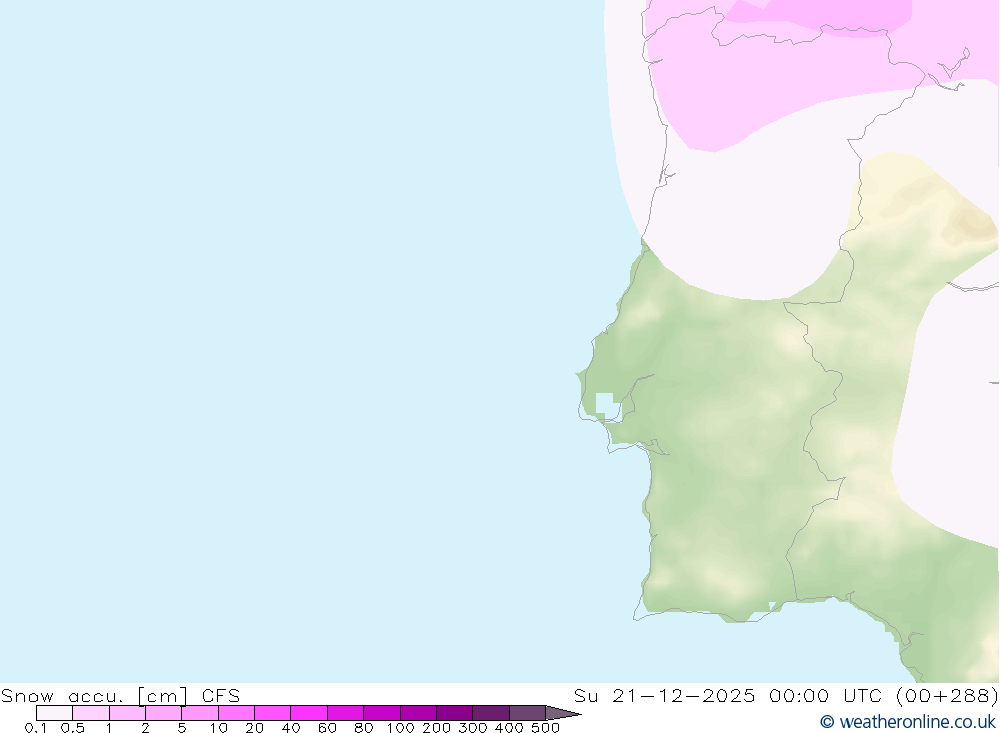This screenshot has height=733, width=1000.
Task: Click the 80–100 cm legend swatch
Action: (381, 713)
